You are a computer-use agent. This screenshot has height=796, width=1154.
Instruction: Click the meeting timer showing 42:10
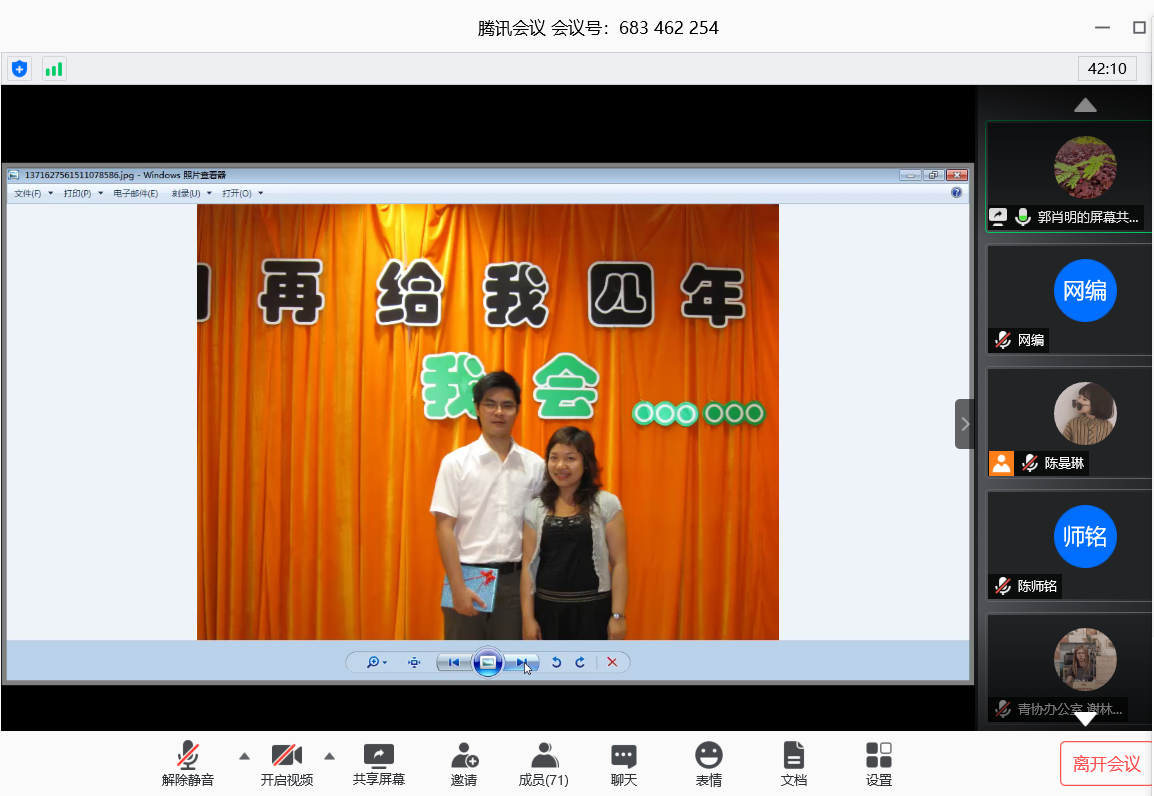[1107, 69]
